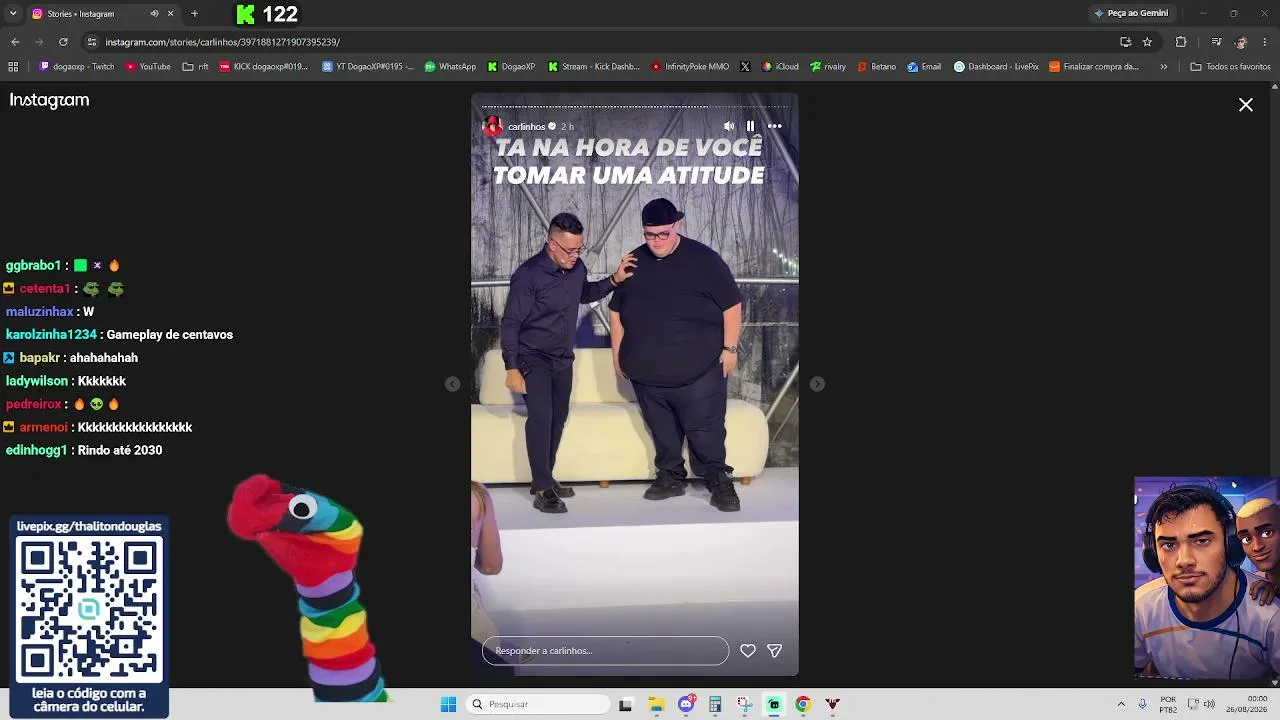Image resolution: width=1280 pixels, height=720 pixels.
Task: Click the story progress bar
Action: (635, 106)
